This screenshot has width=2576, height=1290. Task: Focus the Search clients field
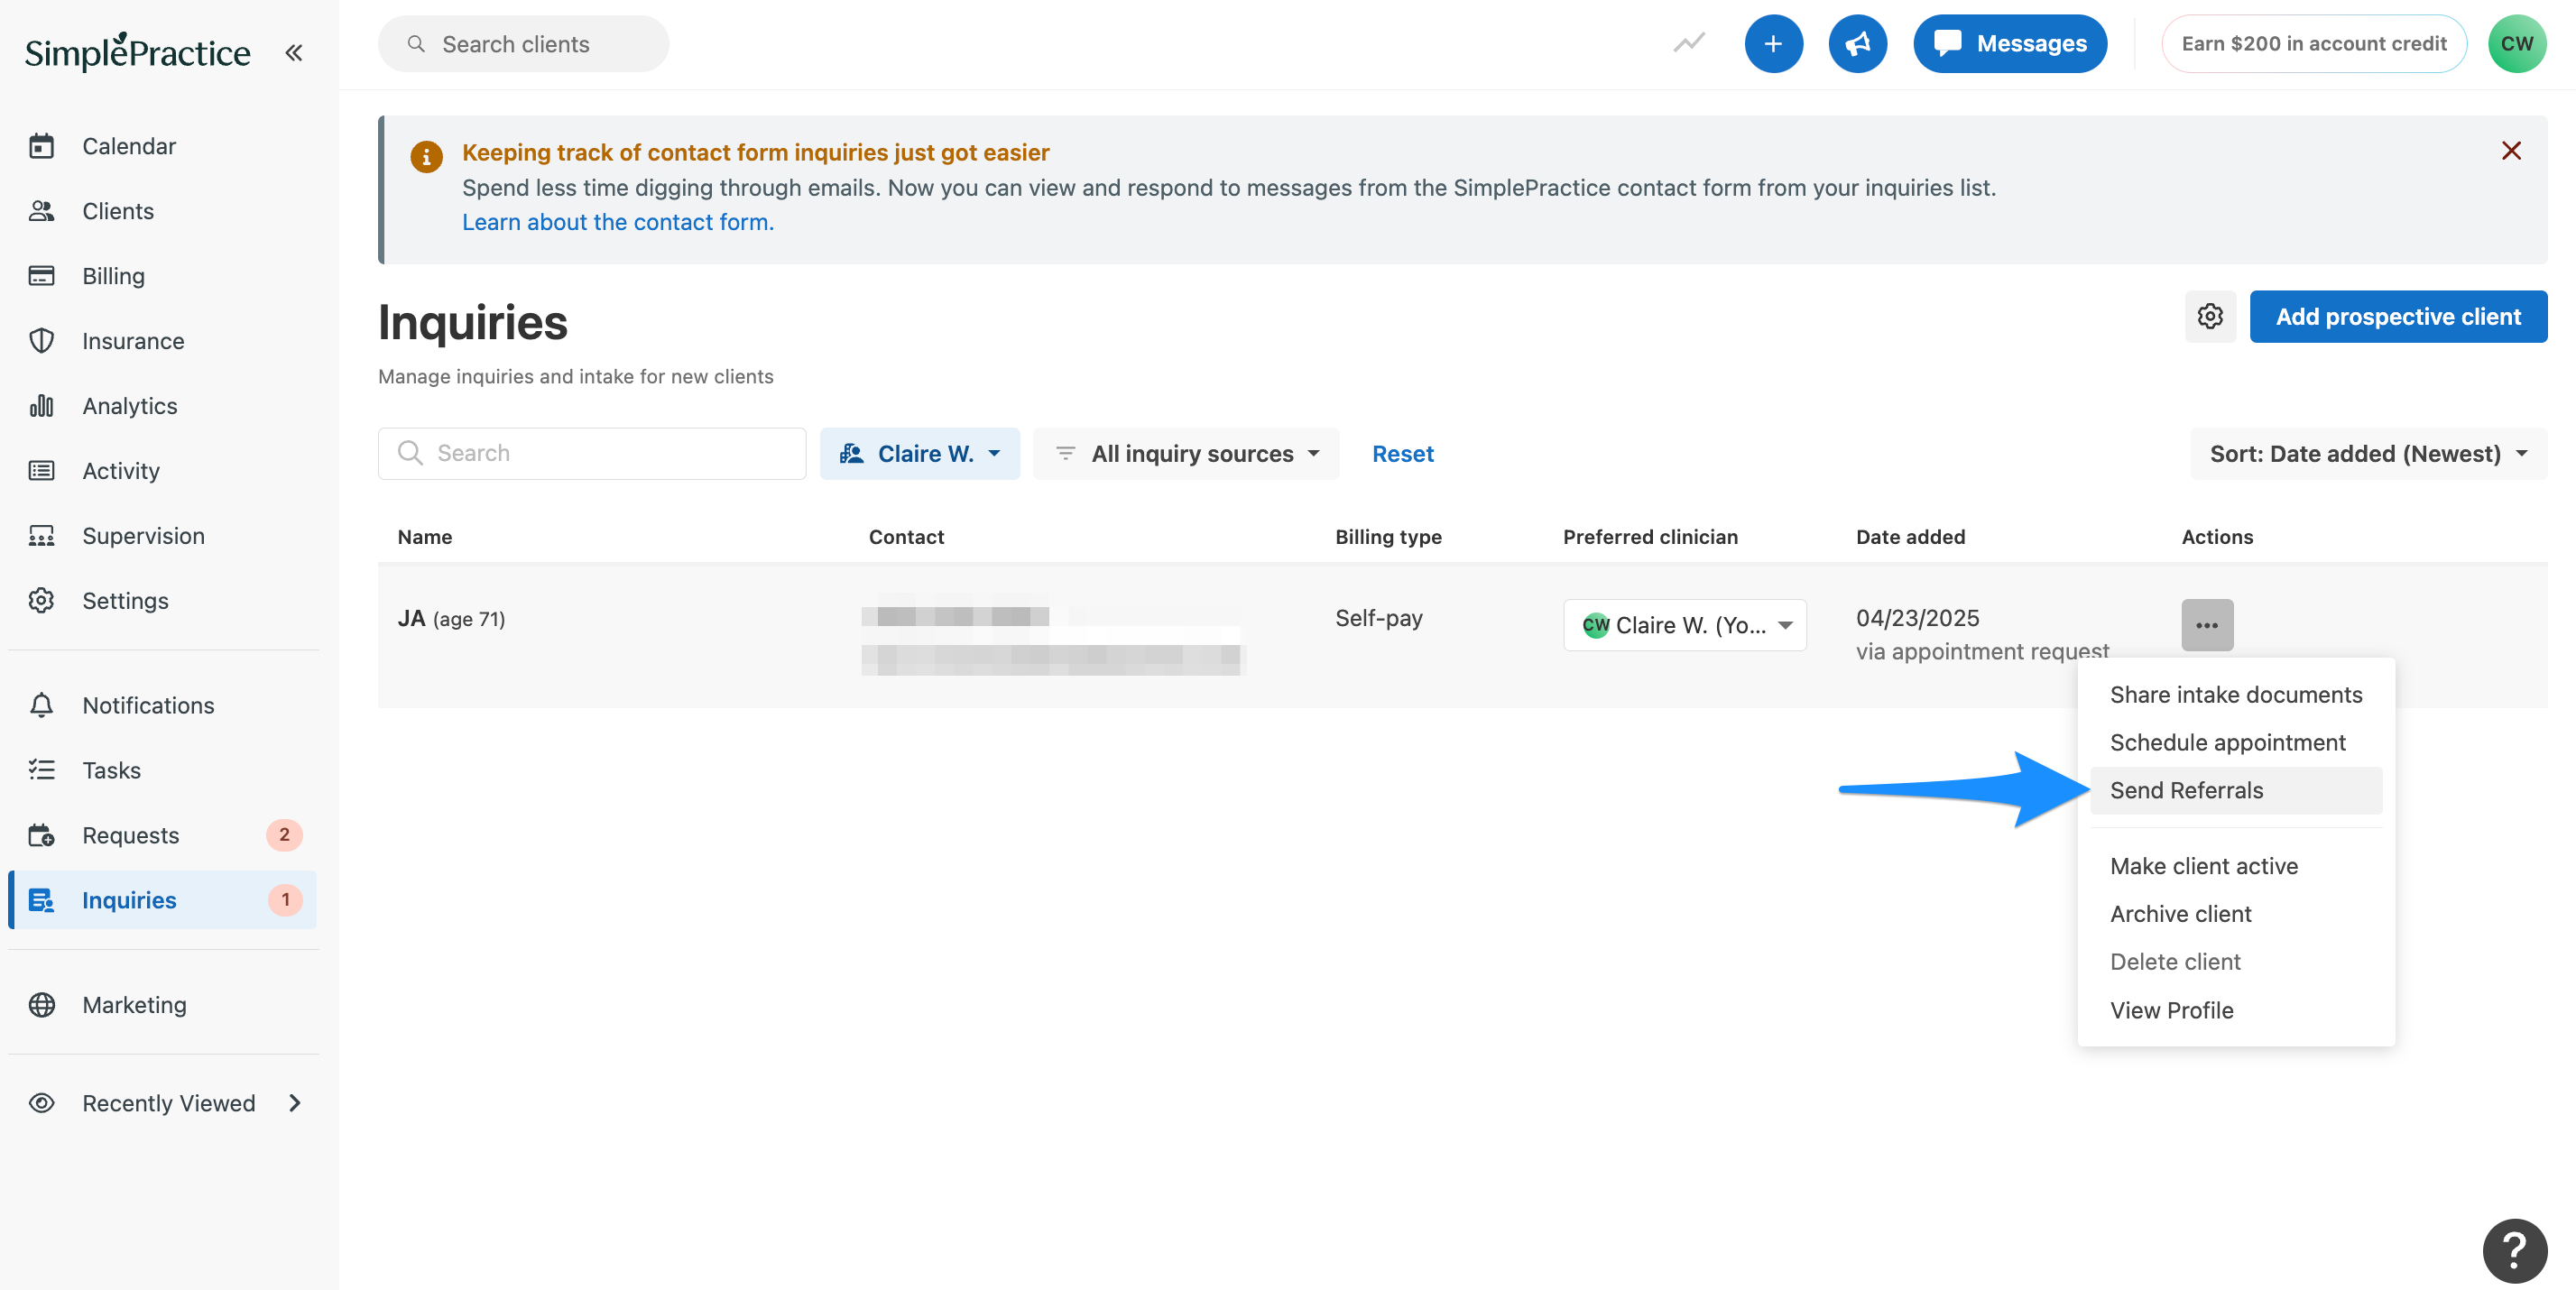tap(523, 44)
